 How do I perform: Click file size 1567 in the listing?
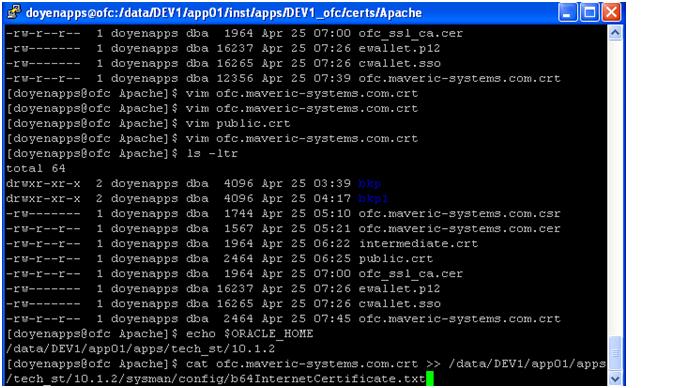coord(238,229)
